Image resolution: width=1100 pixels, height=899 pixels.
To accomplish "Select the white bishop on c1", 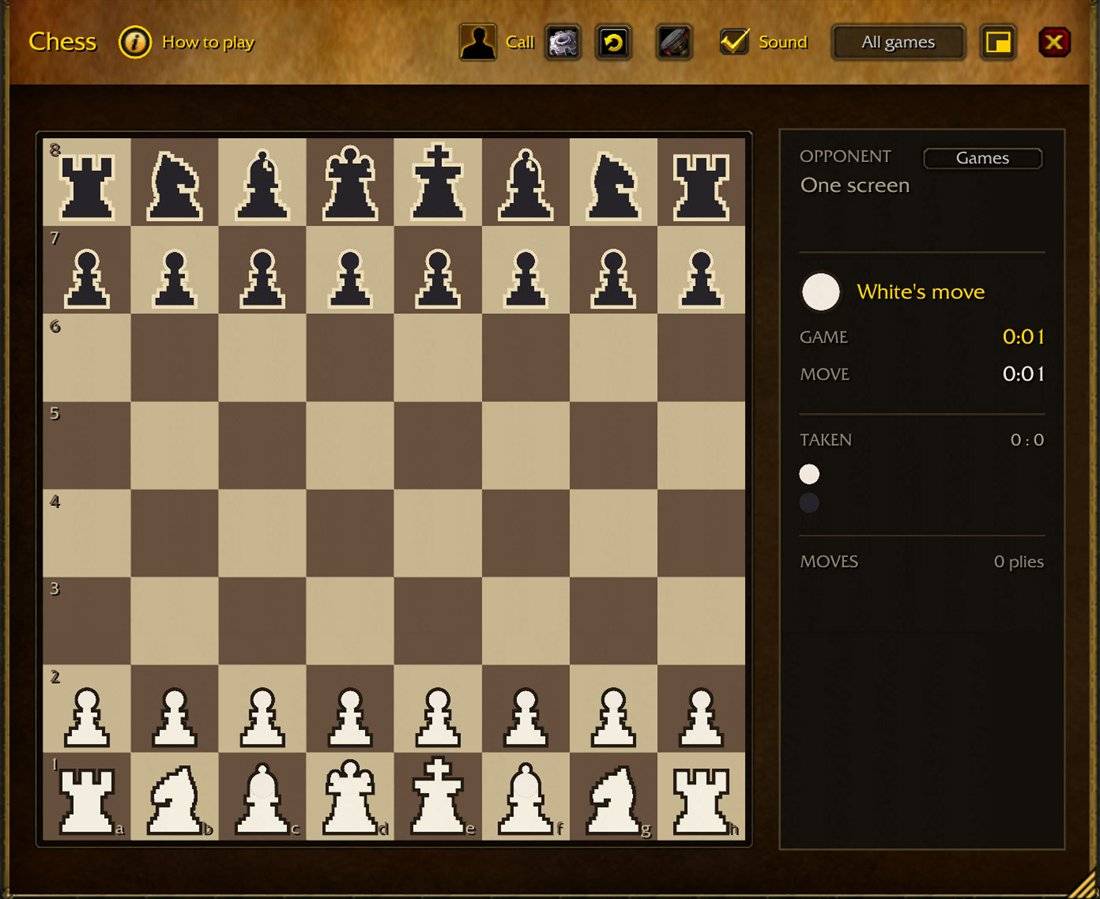I will coord(262,799).
